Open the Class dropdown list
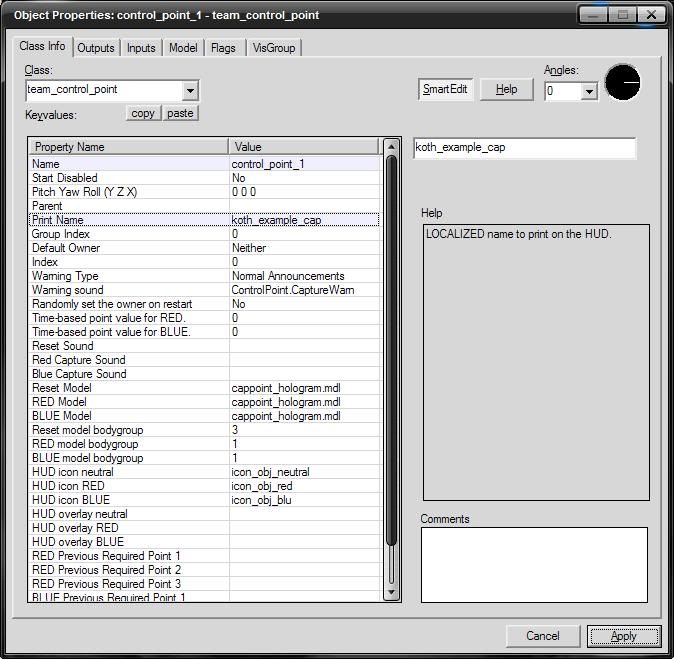This screenshot has height=659, width=674. [x=190, y=90]
